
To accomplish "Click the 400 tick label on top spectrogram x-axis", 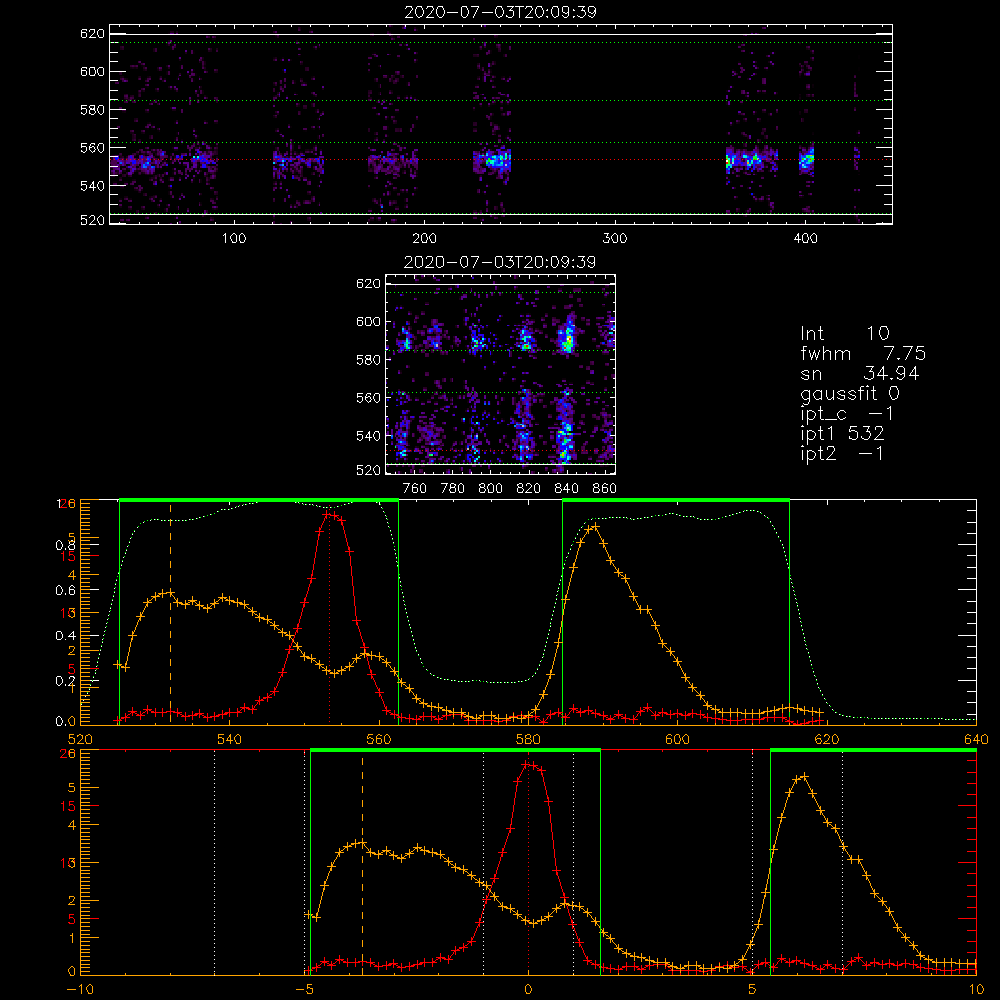I will (x=805, y=239).
